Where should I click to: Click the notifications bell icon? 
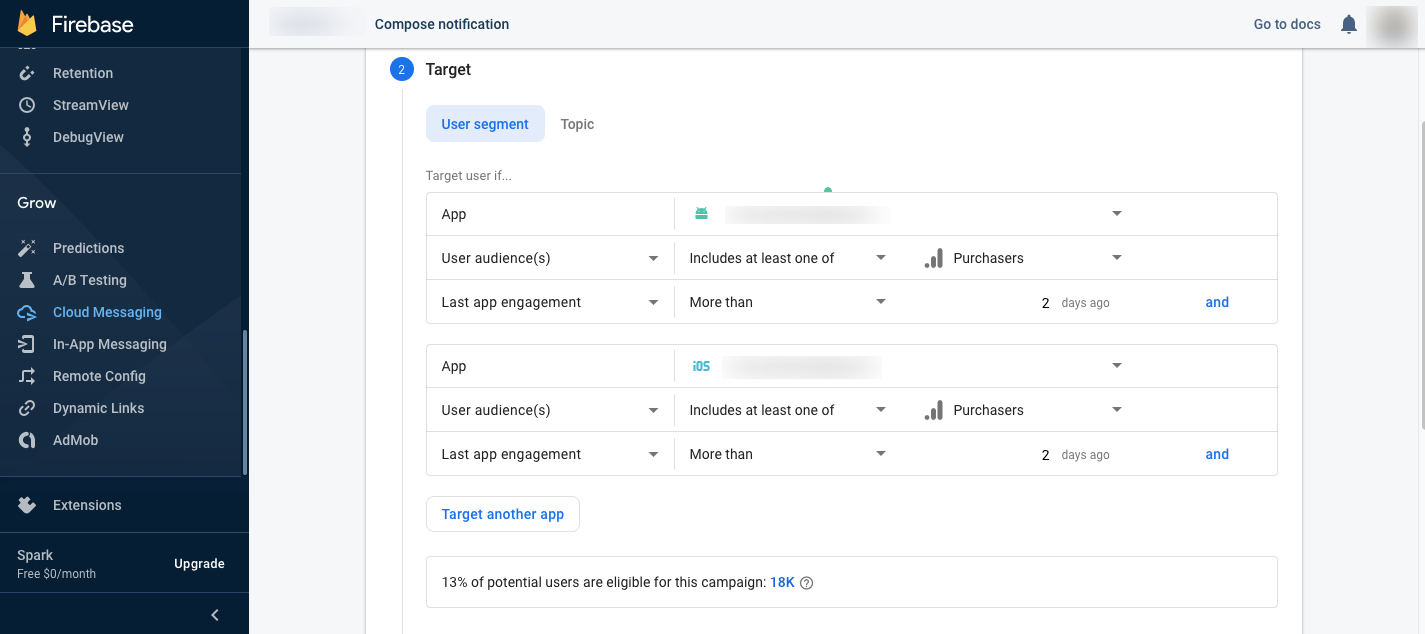click(x=1349, y=24)
